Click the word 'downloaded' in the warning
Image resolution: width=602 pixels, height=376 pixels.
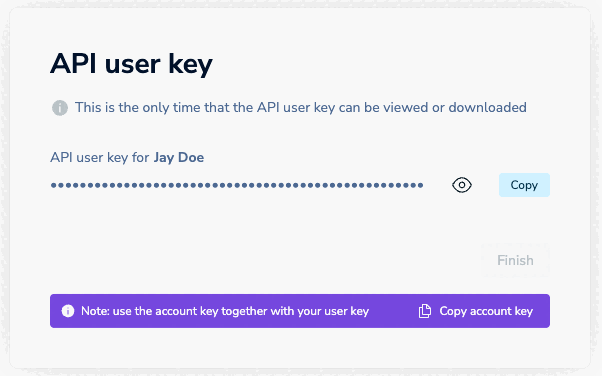tap(488, 108)
